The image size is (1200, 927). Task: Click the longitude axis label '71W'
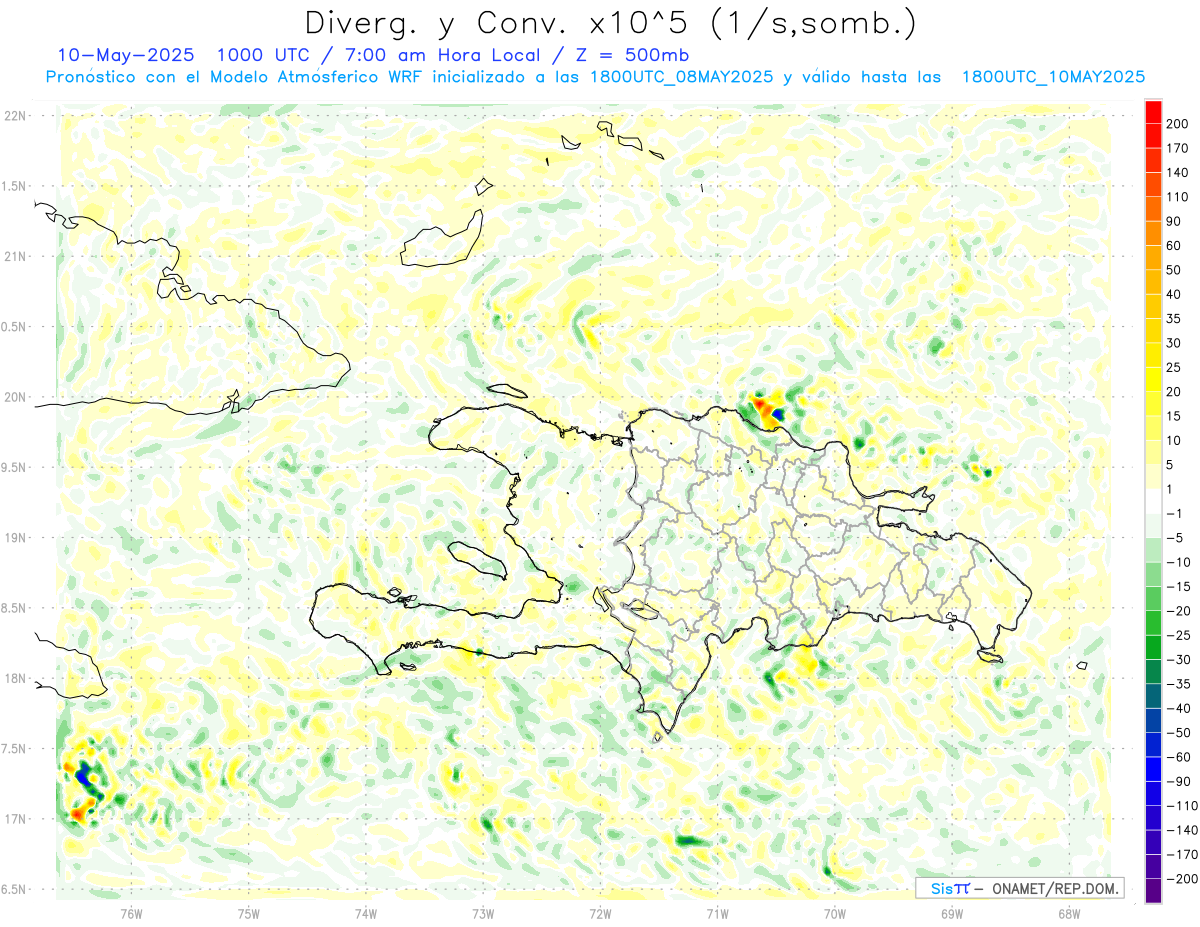click(x=717, y=914)
